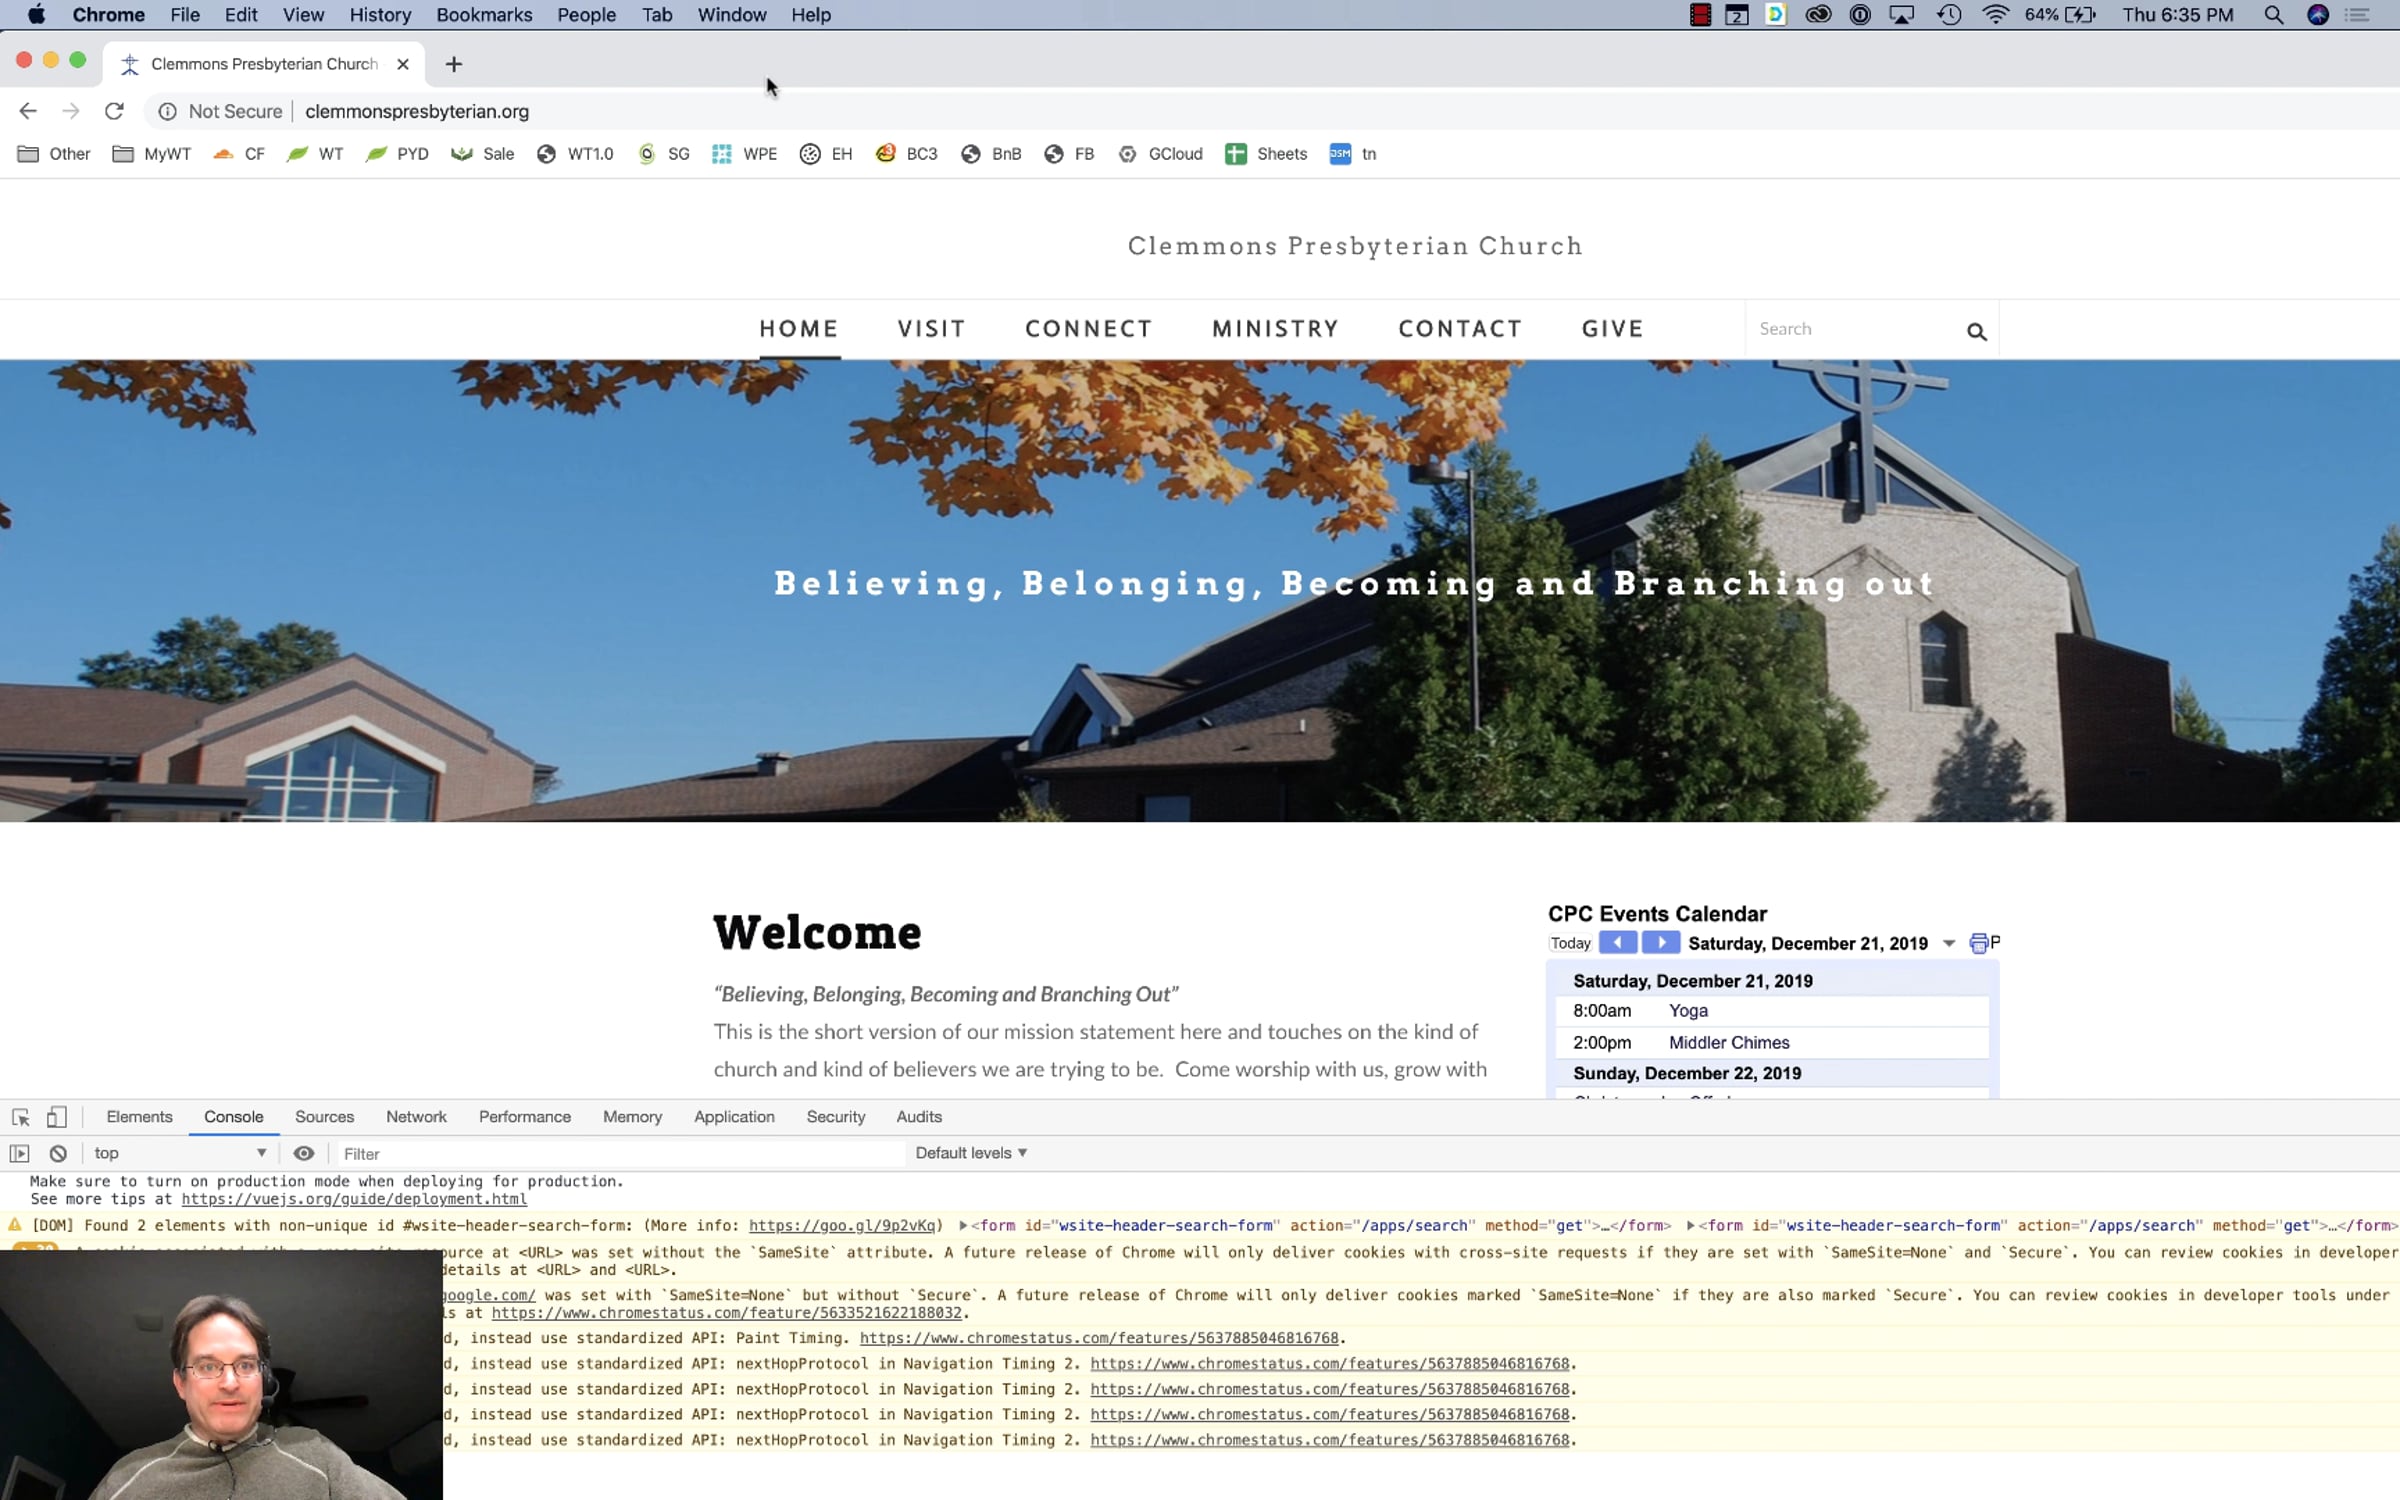Reload the page using the refresh icon
This screenshot has width=2400, height=1500.
tap(114, 111)
